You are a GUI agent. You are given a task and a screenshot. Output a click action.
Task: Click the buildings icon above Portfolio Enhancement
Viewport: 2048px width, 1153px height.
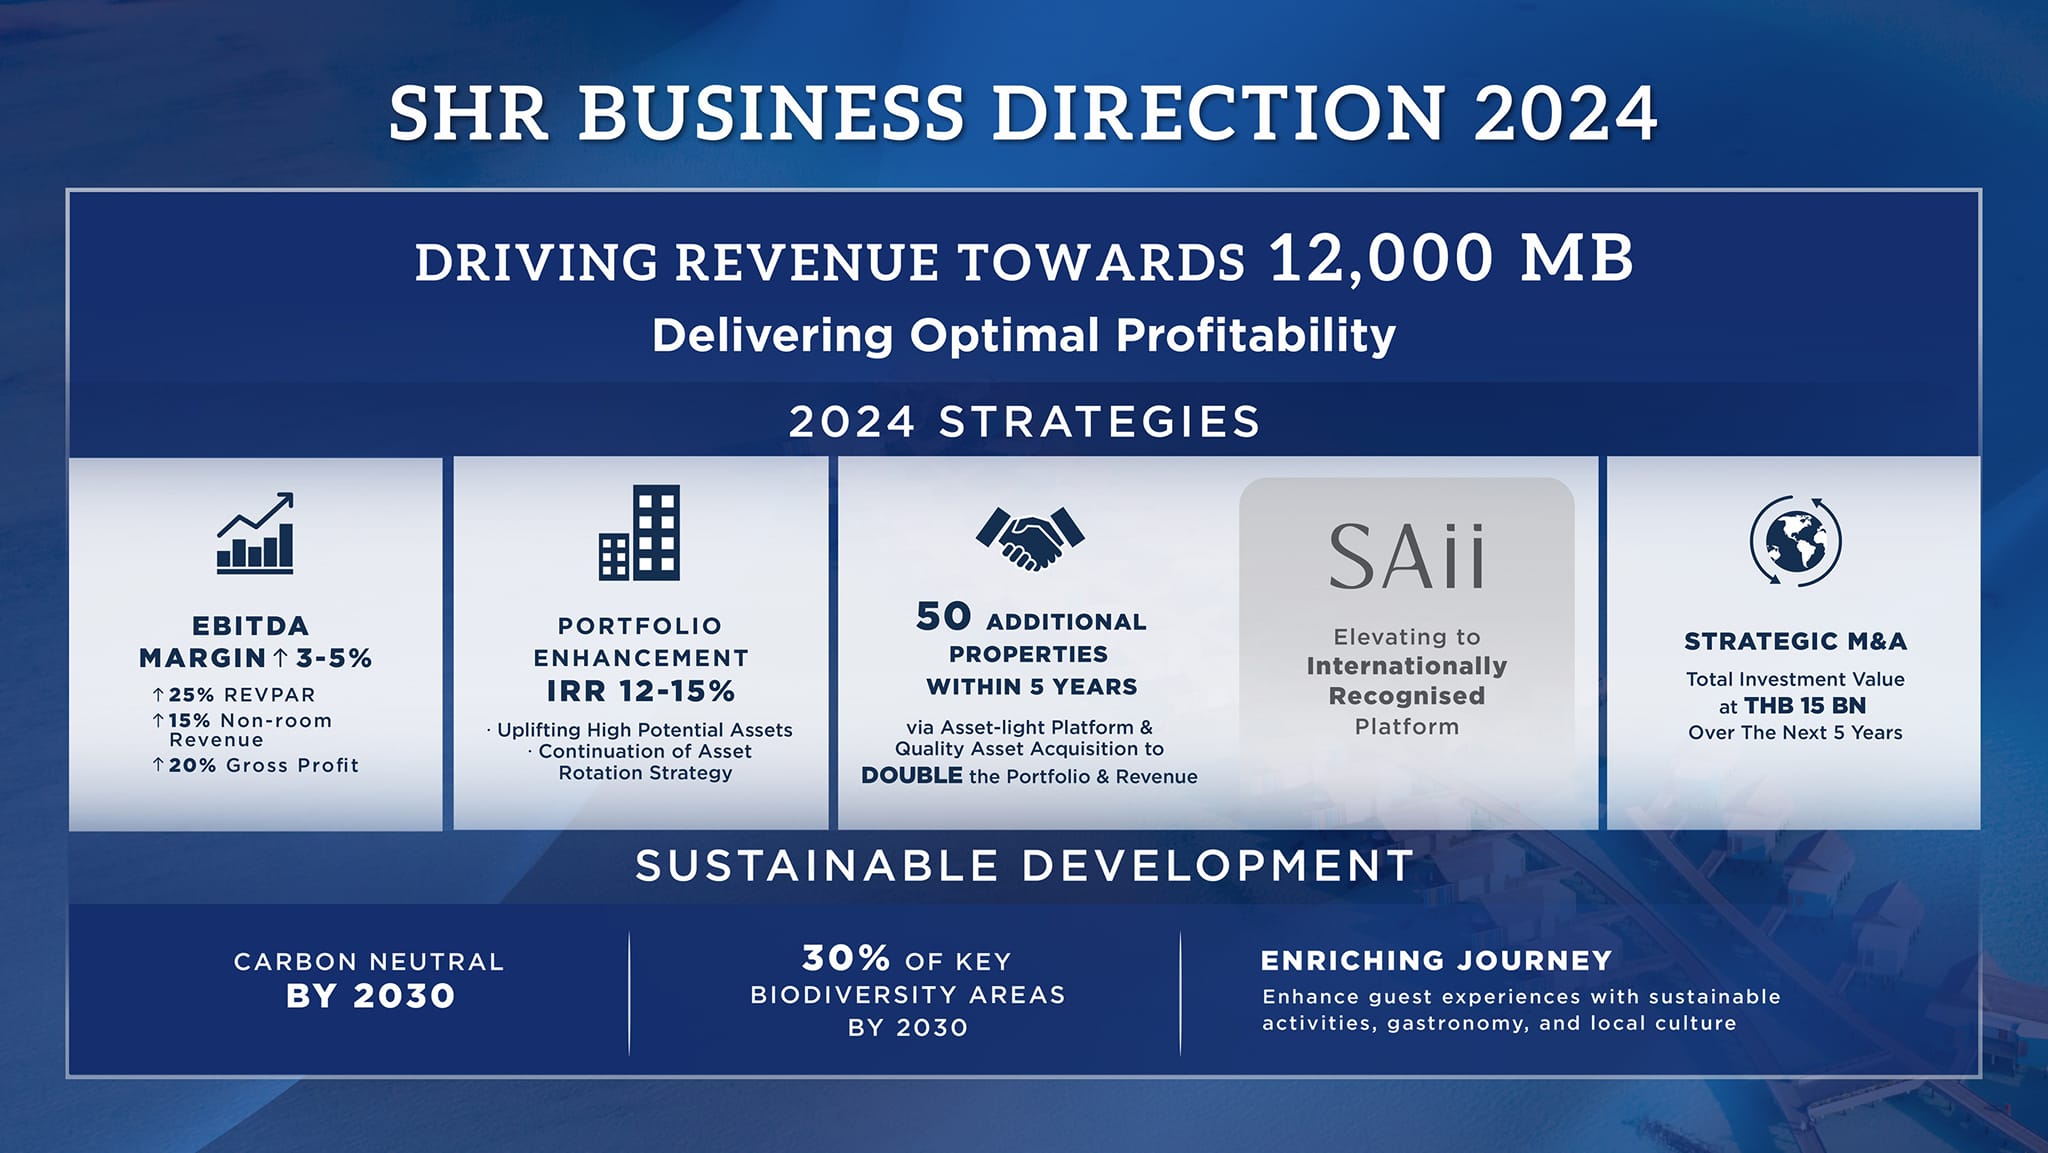(x=640, y=533)
